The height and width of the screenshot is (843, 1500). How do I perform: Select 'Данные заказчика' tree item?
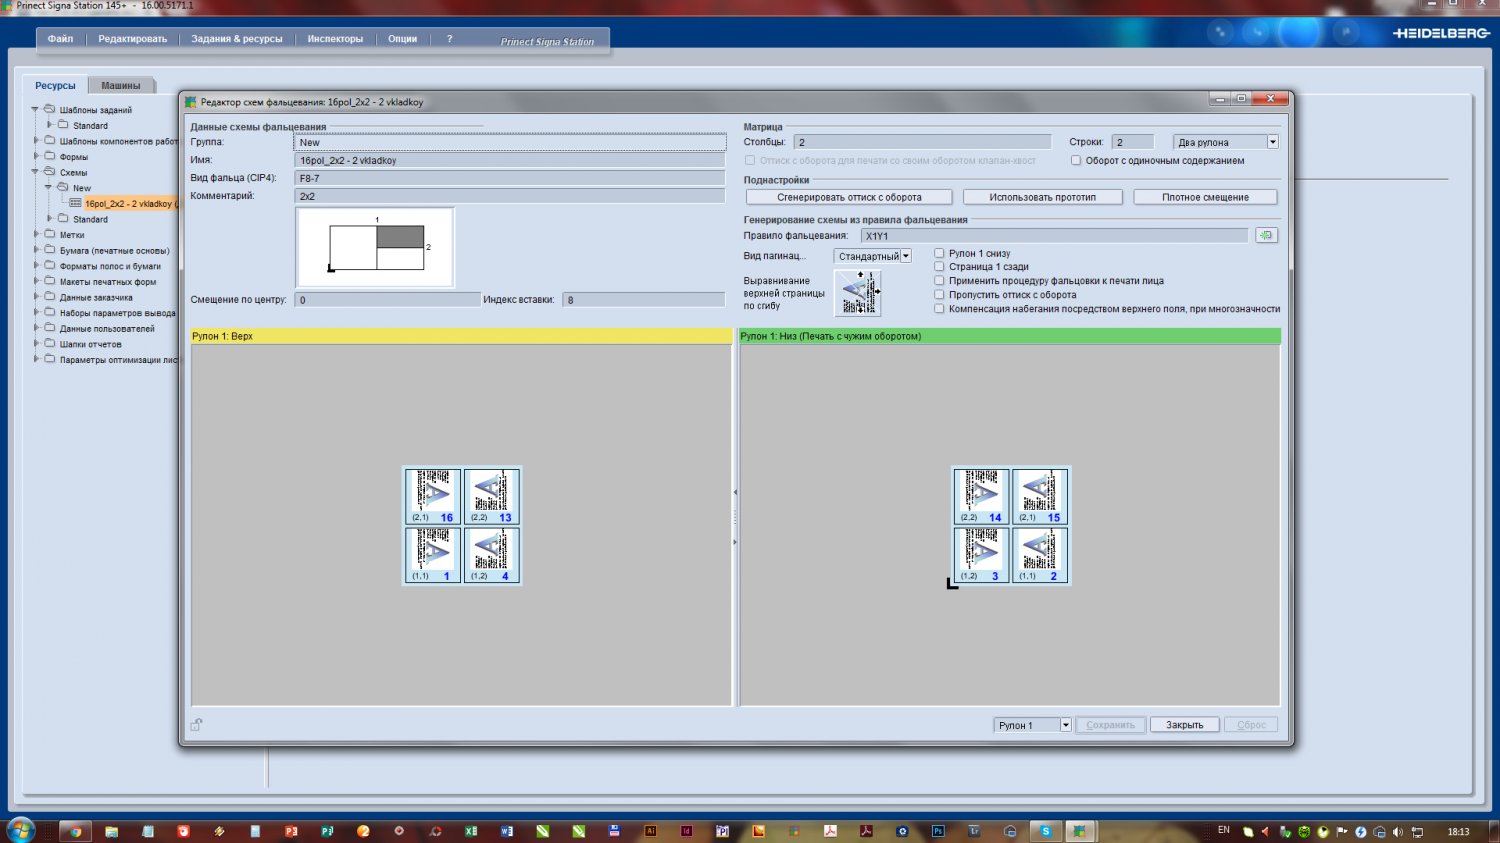coord(96,297)
